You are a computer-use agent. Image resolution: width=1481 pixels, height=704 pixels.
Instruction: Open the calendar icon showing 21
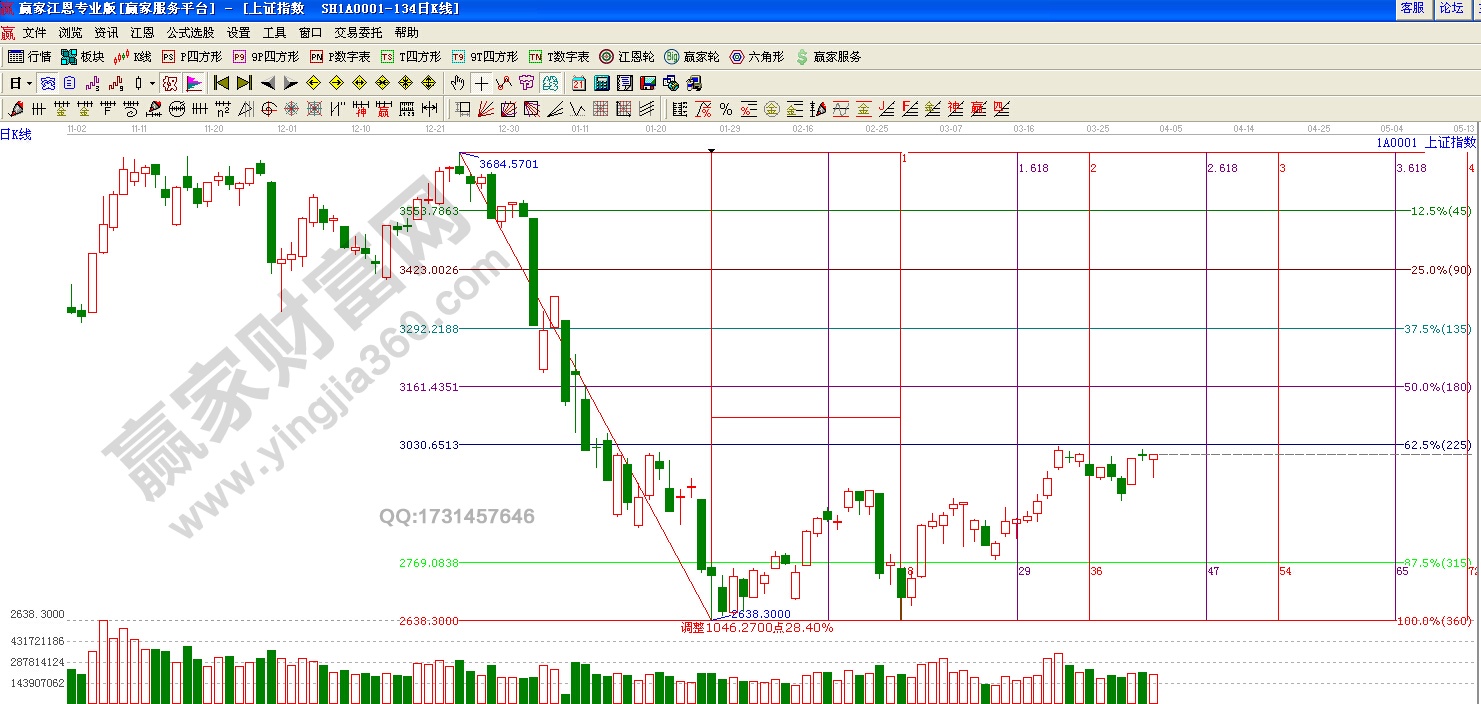[x=579, y=83]
